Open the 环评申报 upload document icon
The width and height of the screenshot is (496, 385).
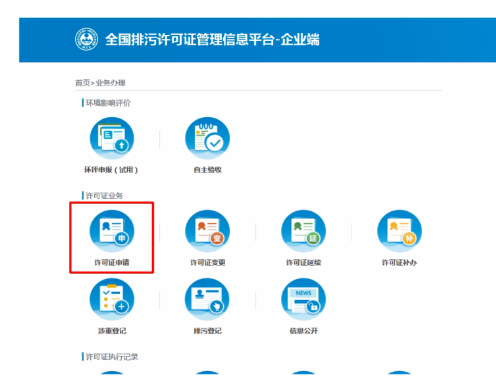pos(112,138)
